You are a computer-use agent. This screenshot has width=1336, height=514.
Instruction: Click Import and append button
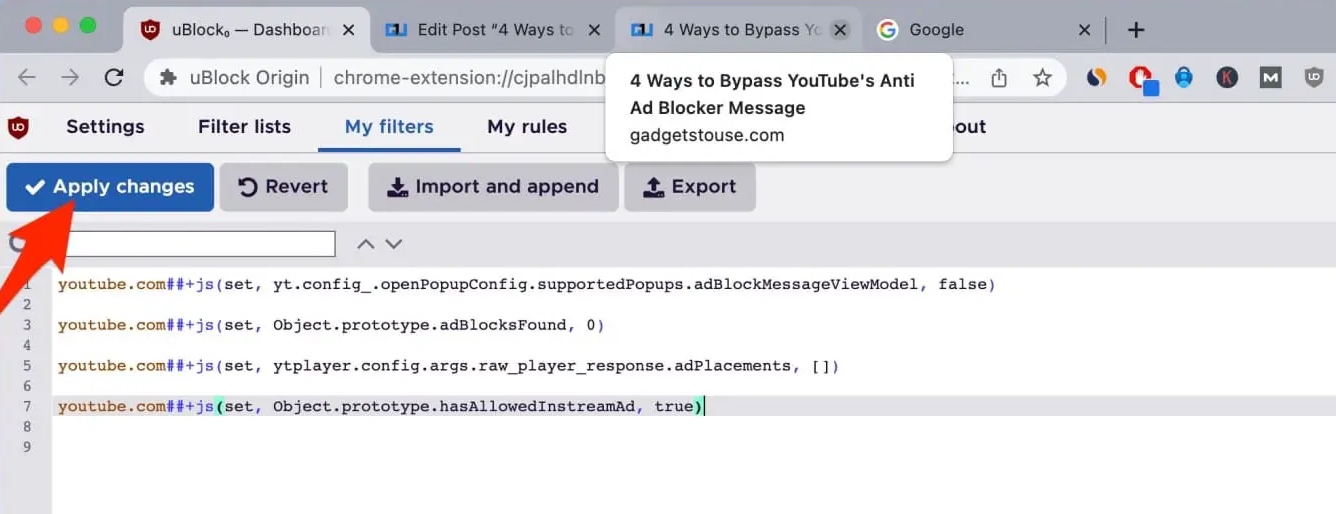pyautogui.click(x=493, y=187)
